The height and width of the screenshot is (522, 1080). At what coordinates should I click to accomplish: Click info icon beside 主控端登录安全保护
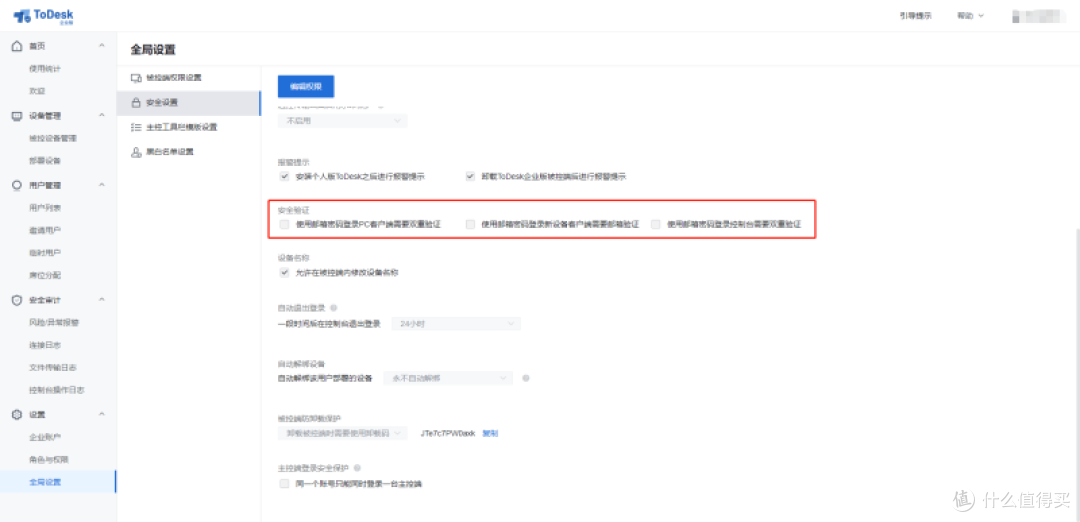click(357, 468)
